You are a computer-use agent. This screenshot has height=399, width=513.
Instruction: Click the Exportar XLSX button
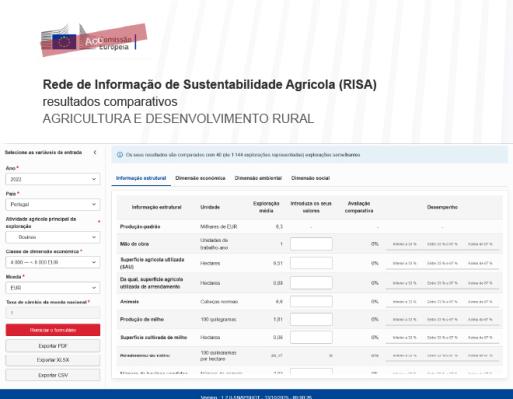click(53, 360)
